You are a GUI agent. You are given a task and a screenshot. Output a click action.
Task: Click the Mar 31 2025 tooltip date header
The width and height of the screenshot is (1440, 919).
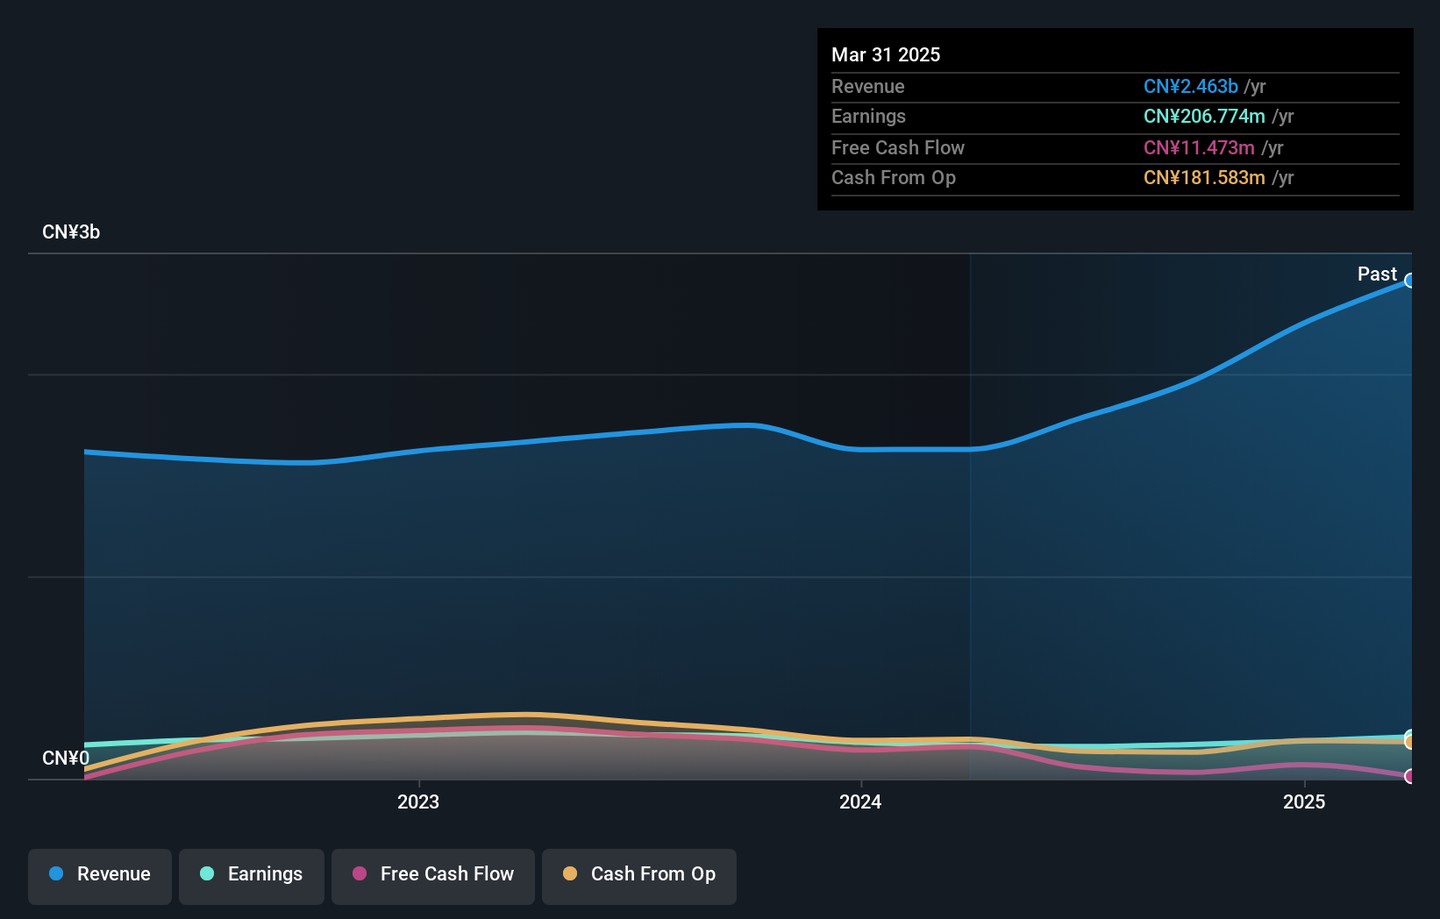(x=886, y=55)
